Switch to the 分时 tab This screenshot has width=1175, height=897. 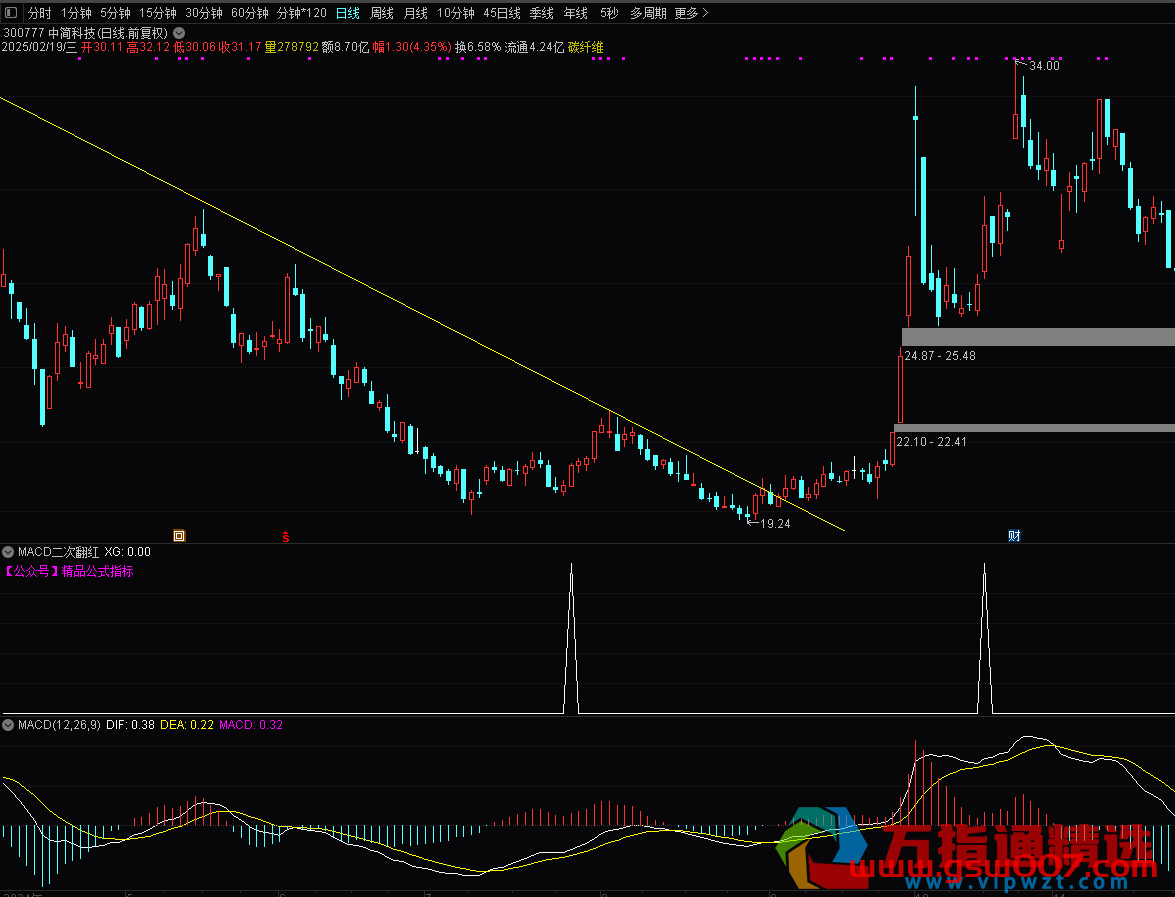click(x=40, y=13)
